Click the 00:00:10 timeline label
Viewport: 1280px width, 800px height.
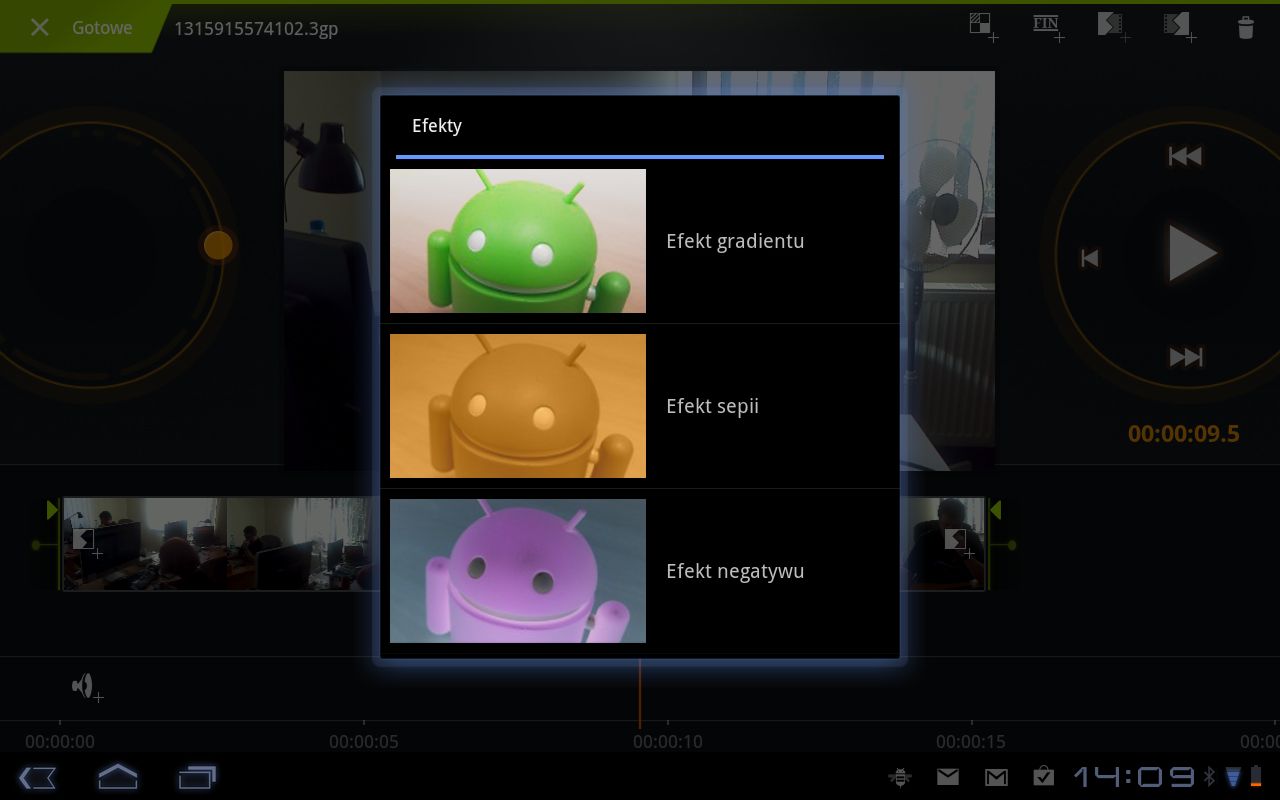(x=668, y=742)
